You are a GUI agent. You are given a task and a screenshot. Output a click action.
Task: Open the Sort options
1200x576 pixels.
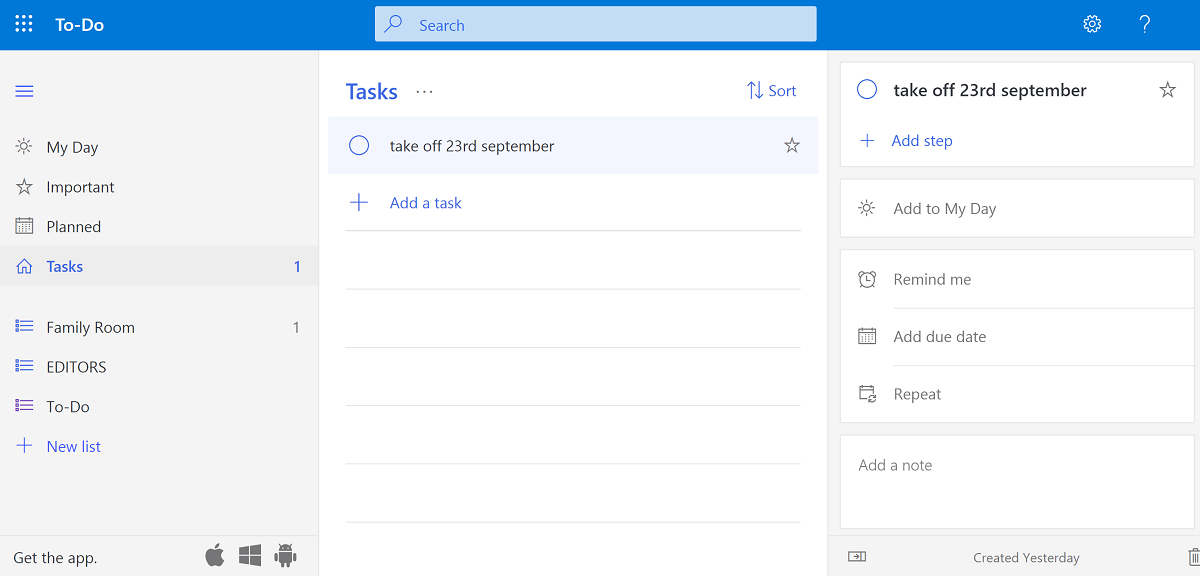(771, 91)
